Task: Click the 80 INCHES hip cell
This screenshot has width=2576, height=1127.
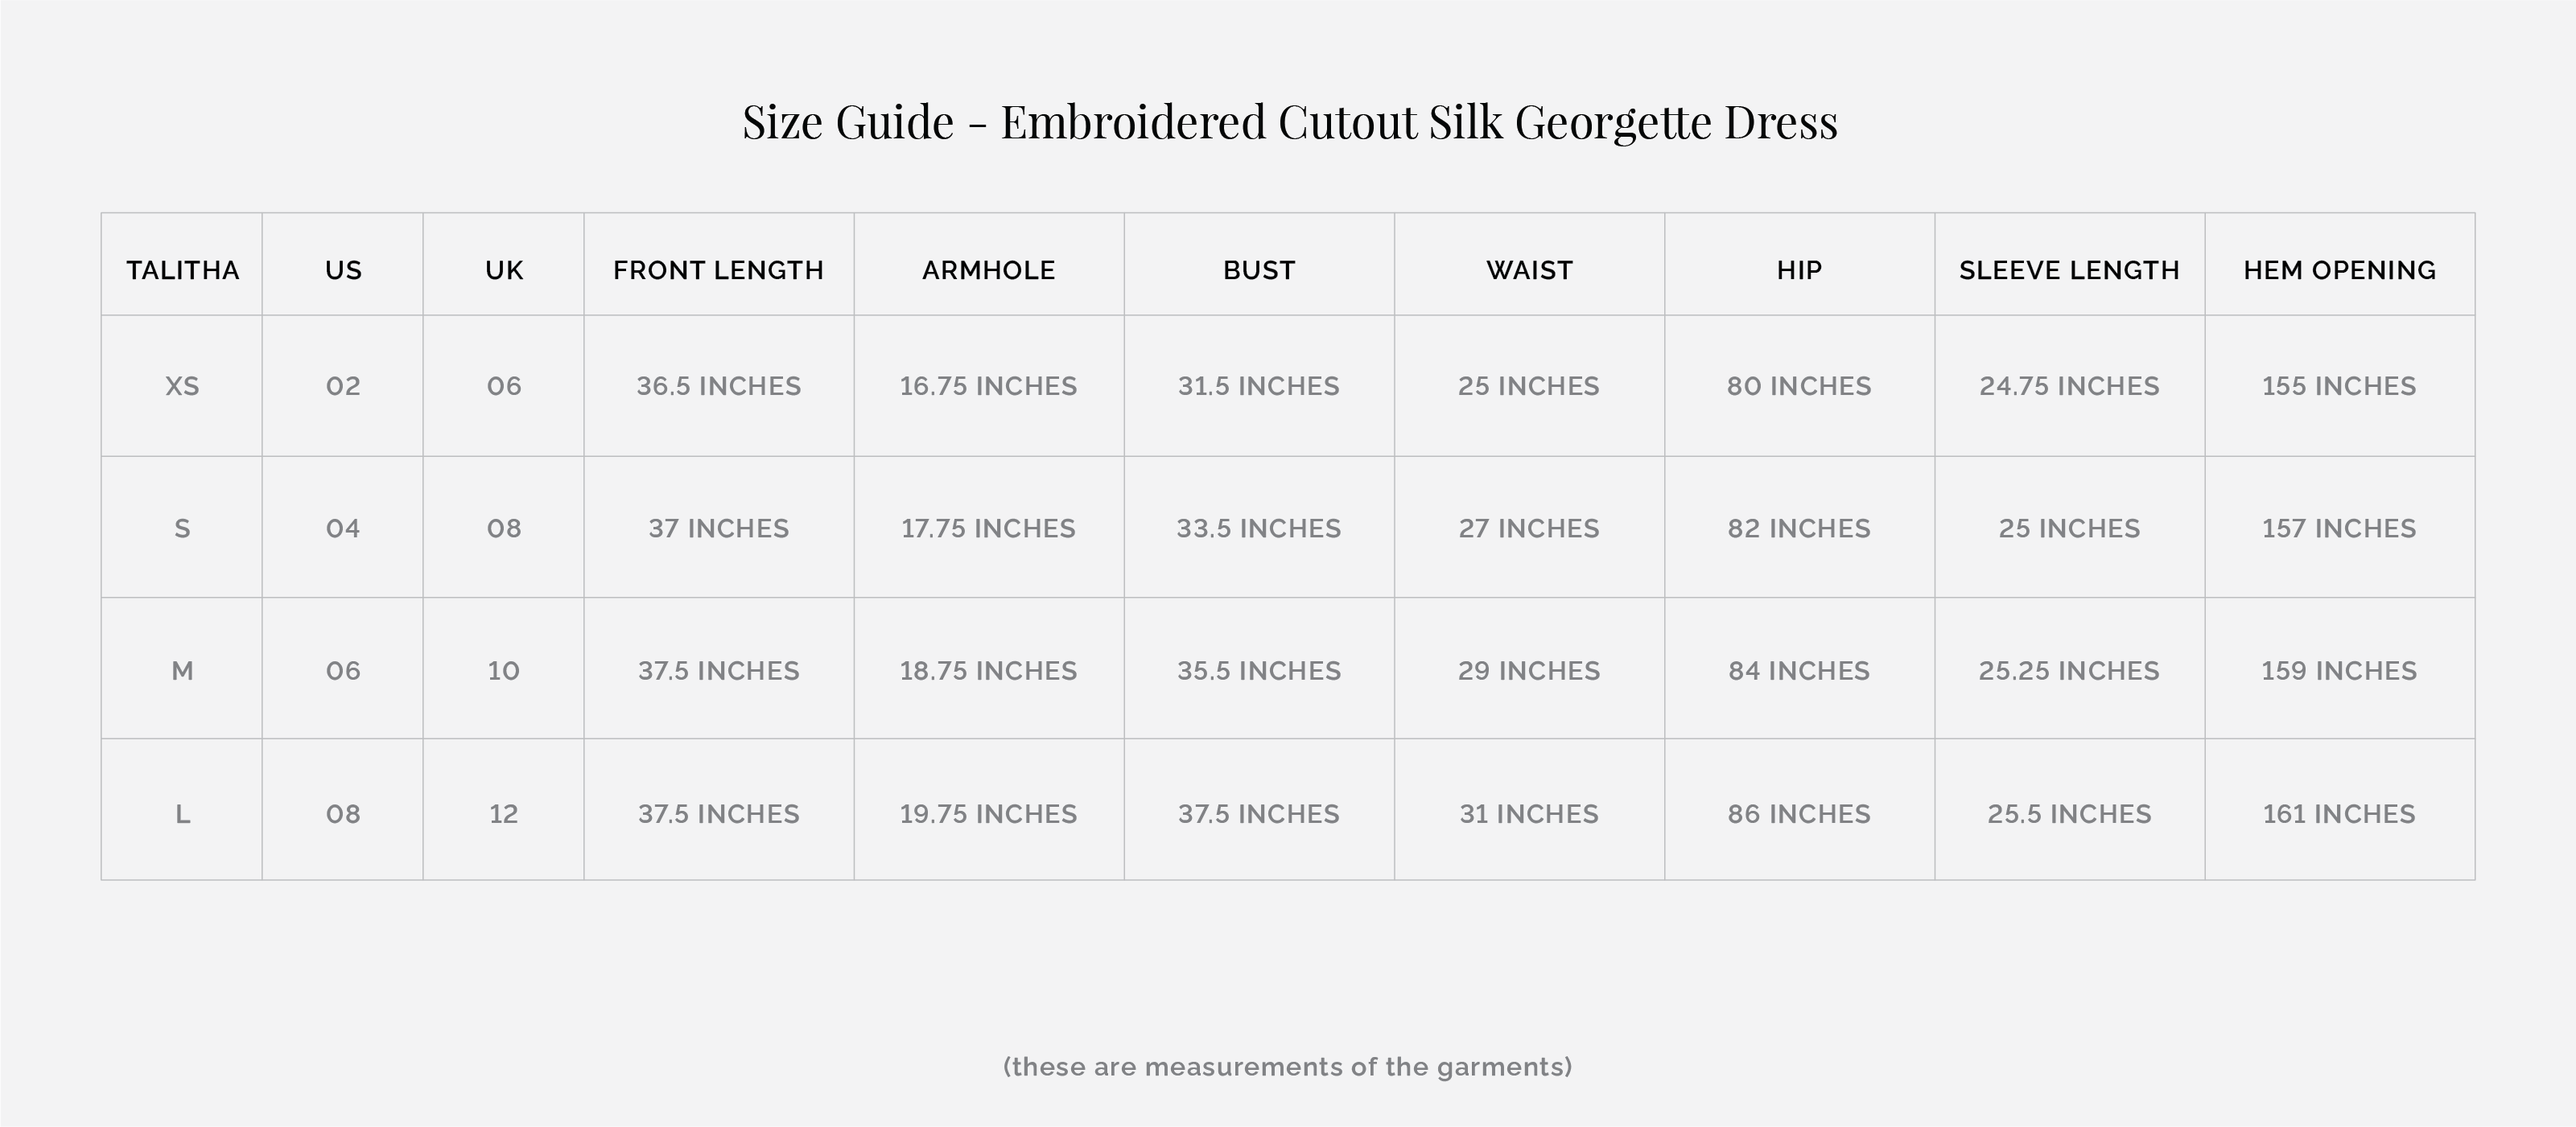Action: 1798,386
